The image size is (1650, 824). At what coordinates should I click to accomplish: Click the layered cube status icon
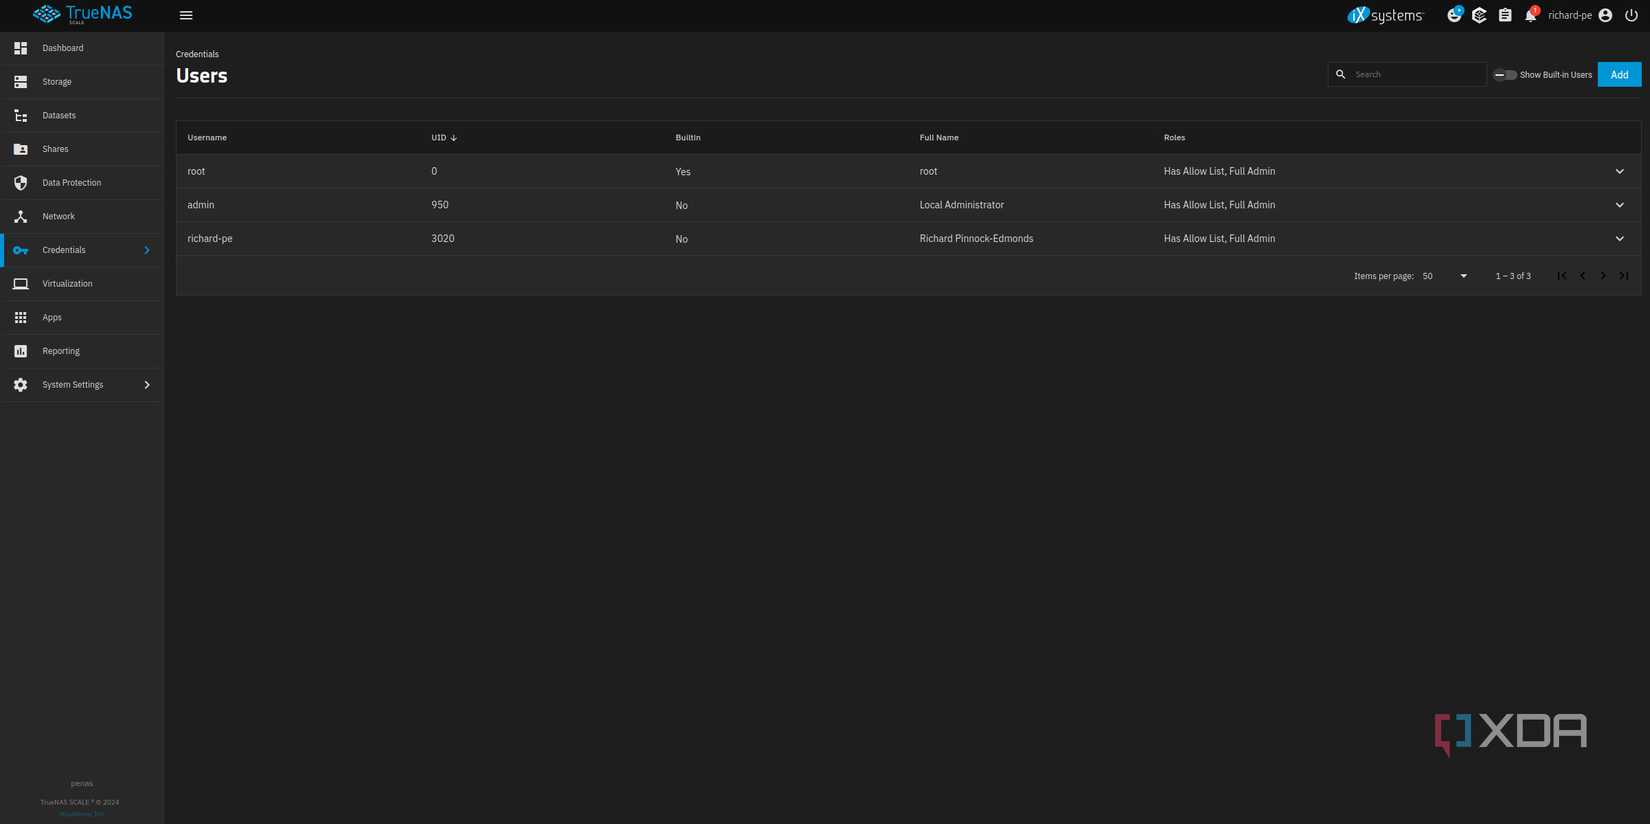pos(1479,15)
